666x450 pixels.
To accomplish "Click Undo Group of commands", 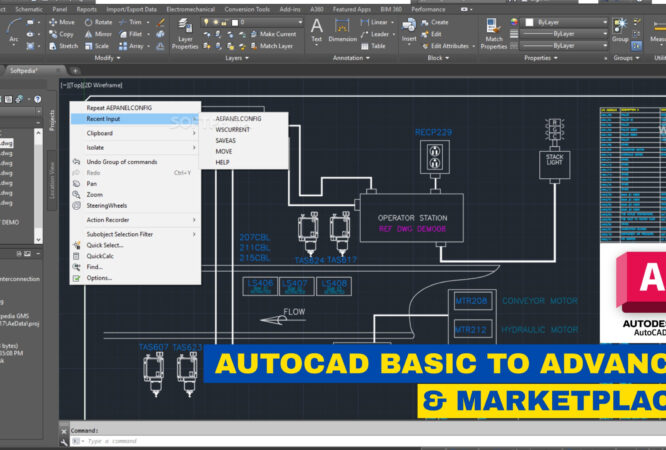I will click(x=135, y=162).
